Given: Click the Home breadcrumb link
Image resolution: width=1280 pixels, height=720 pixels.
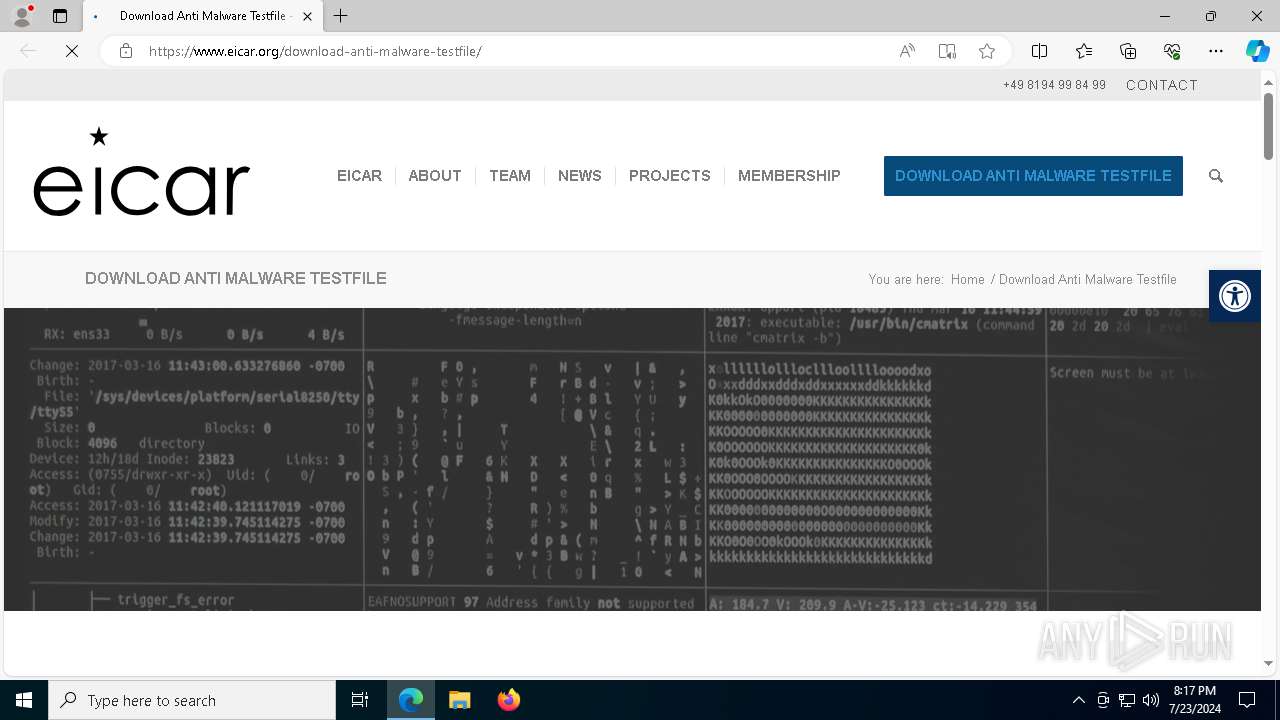Looking at the screenshot, I should click(x=968, y=279).
